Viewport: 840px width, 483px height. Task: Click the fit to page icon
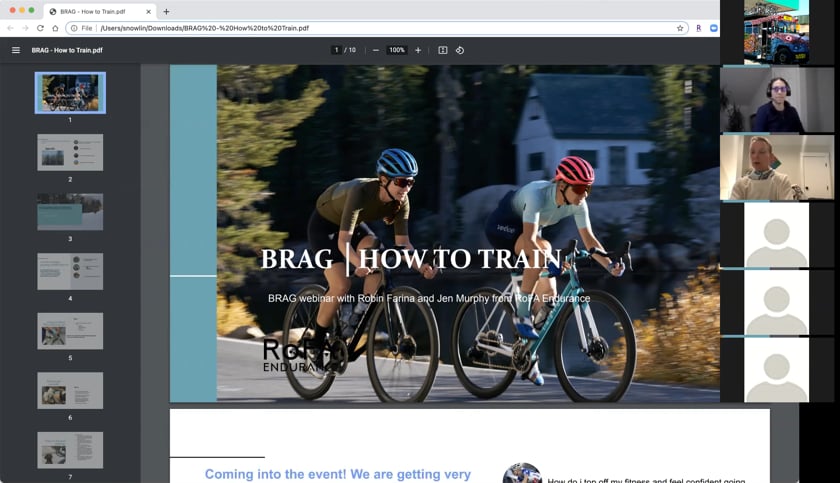click(442, 50)
